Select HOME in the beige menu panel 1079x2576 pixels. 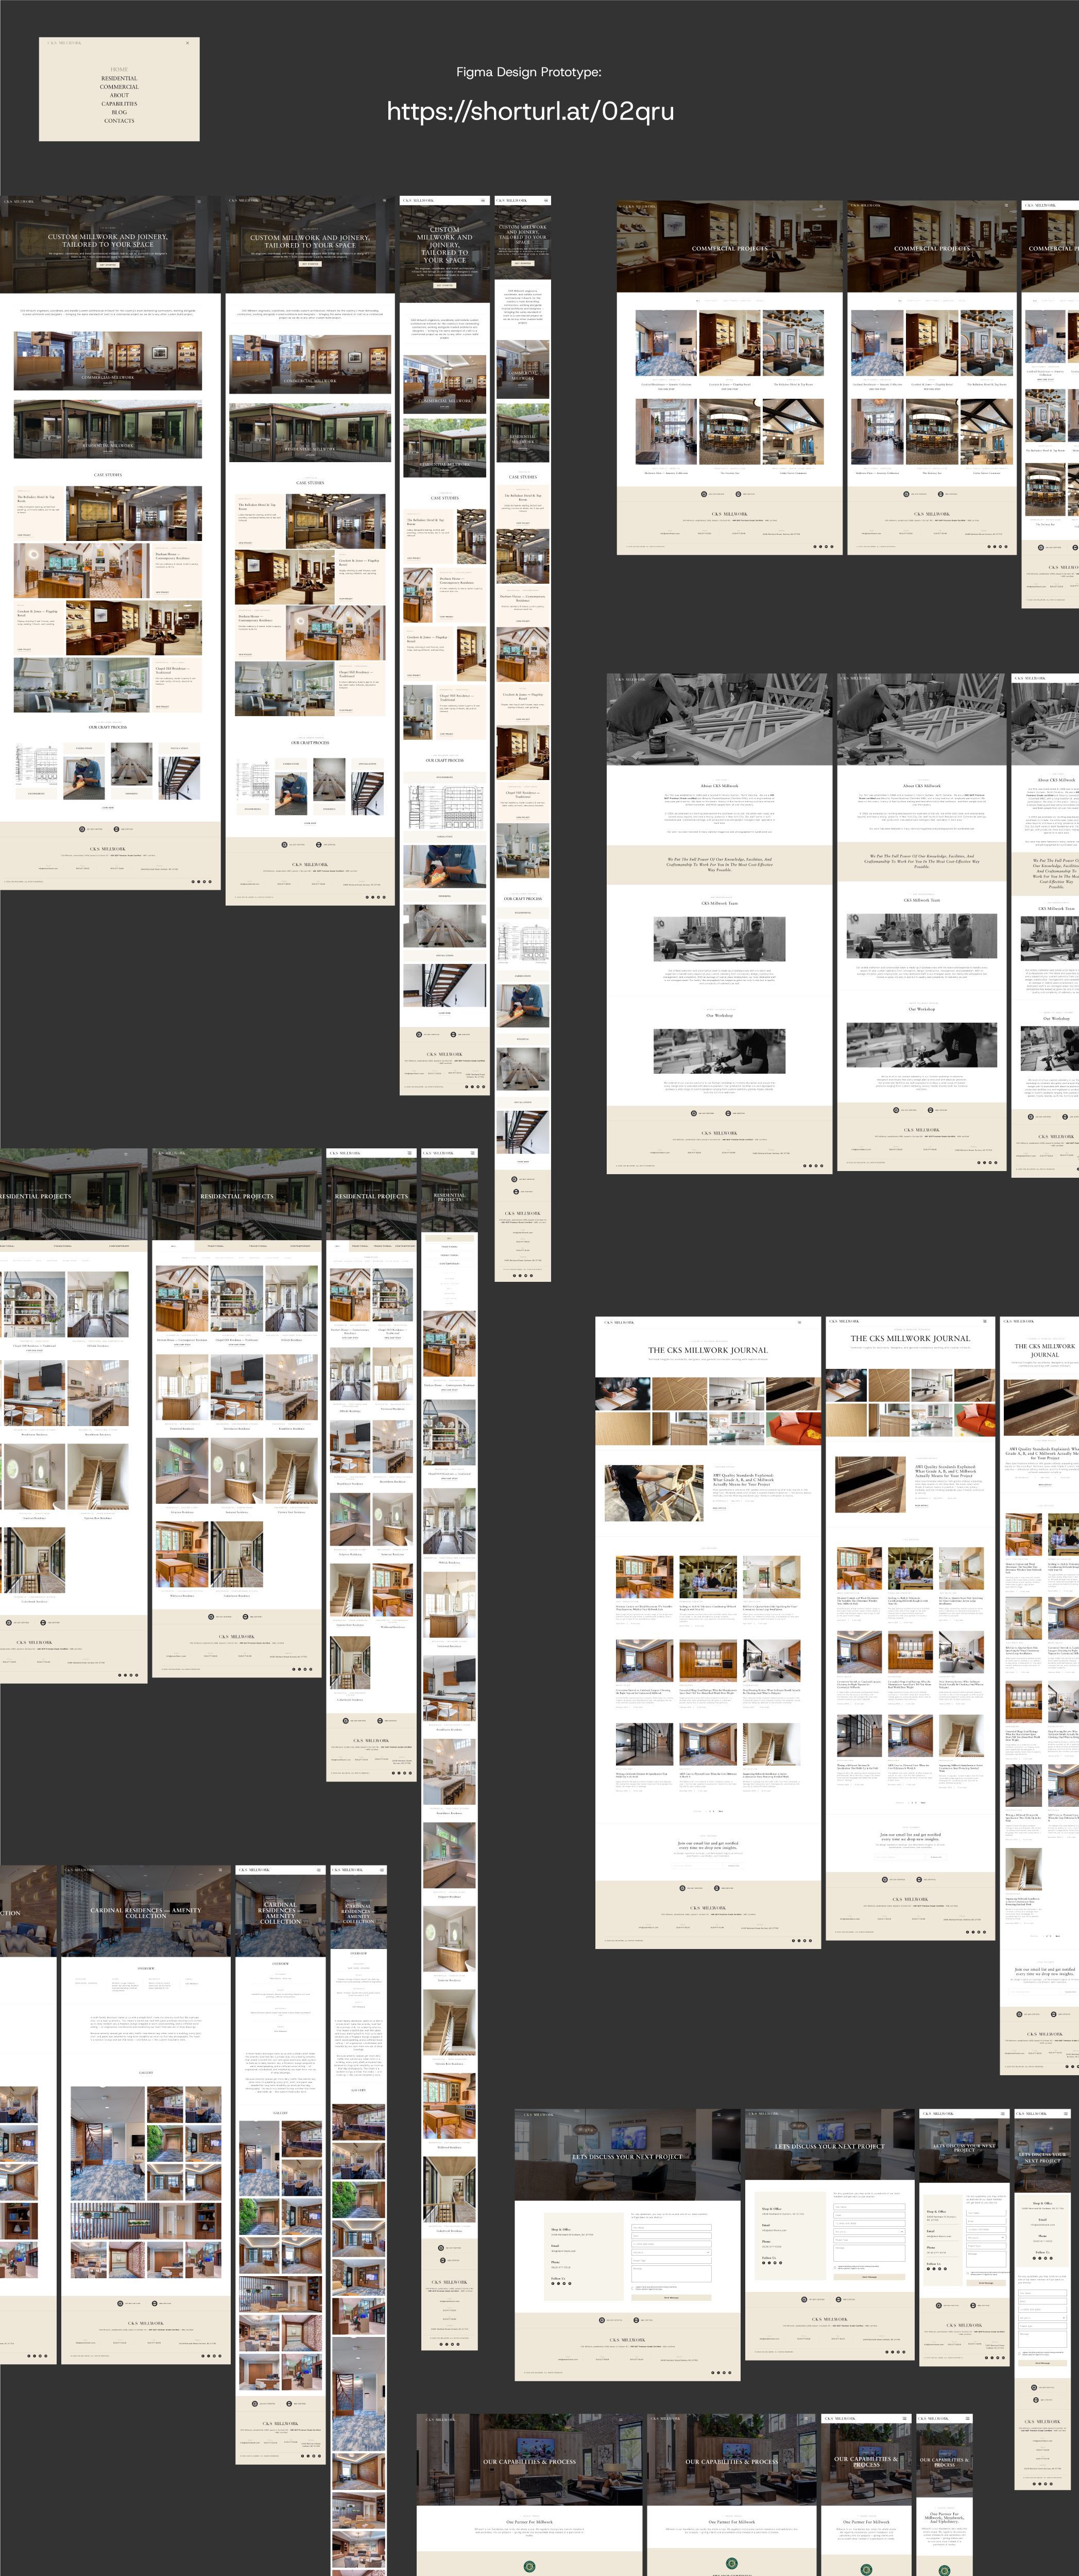pyautogui.click(x=119, y=70)
